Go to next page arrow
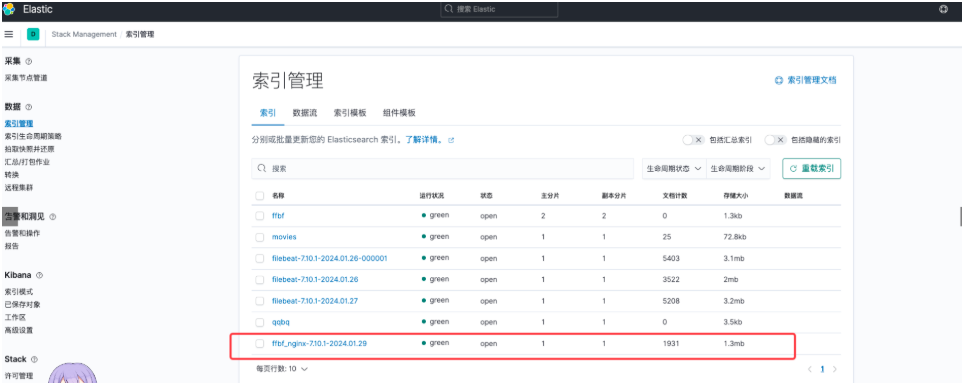 coord(834,369)
